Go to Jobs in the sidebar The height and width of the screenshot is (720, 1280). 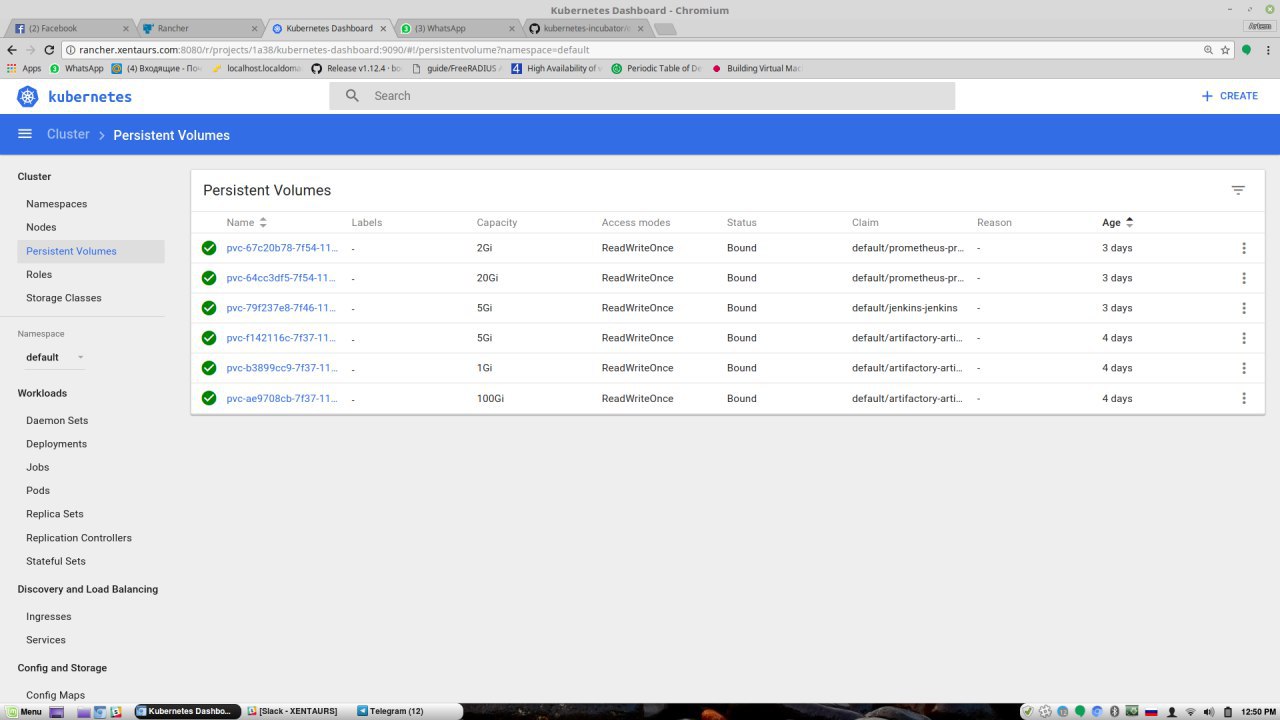[x=38, y=467]
